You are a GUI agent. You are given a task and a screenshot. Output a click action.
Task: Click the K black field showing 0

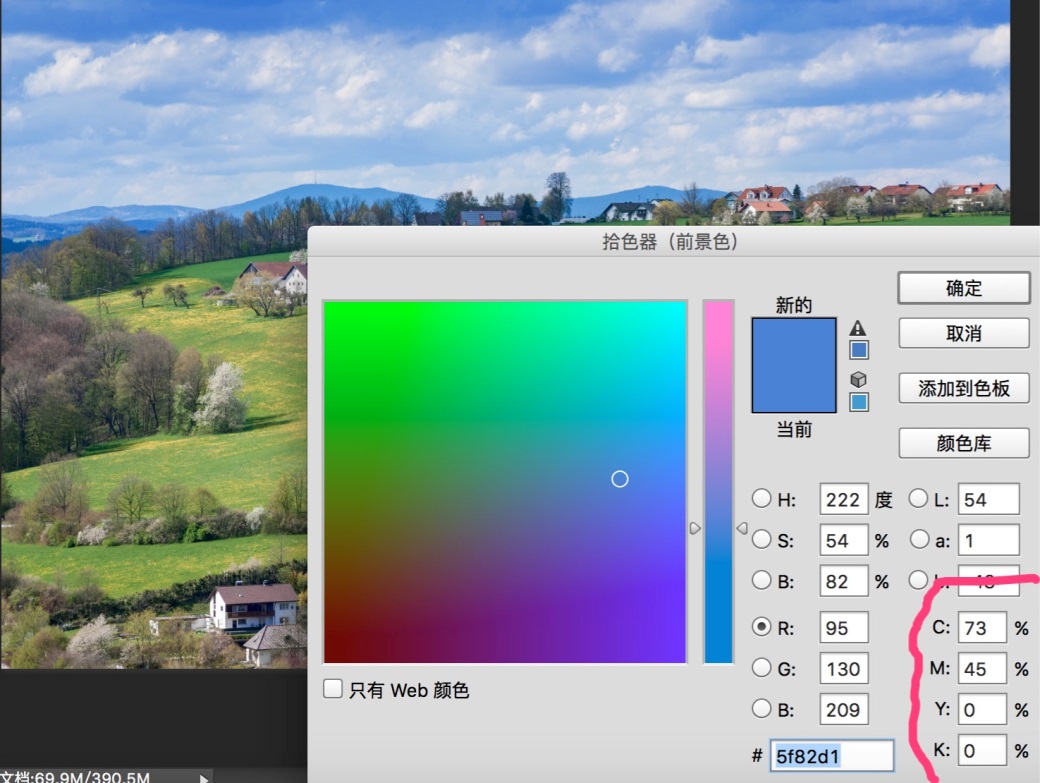click(x=982, y=751)
